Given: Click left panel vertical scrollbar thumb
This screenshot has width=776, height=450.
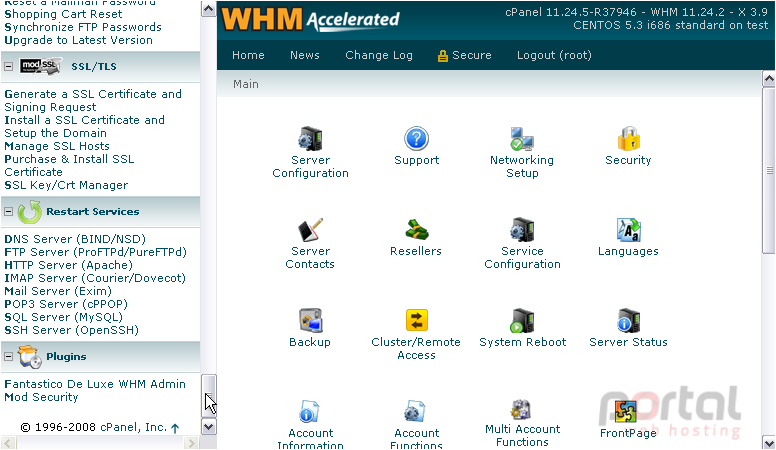Looking at the screenshot, I should point(209,395).
